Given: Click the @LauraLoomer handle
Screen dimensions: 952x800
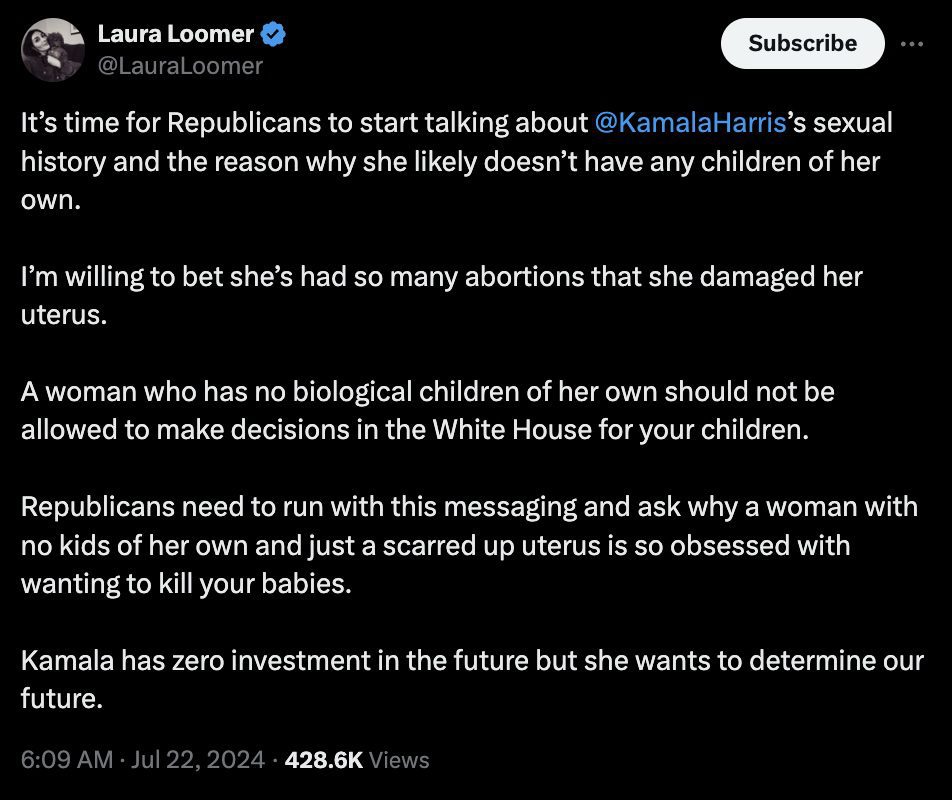Looking at the screenshot, I should pos(180,65).
